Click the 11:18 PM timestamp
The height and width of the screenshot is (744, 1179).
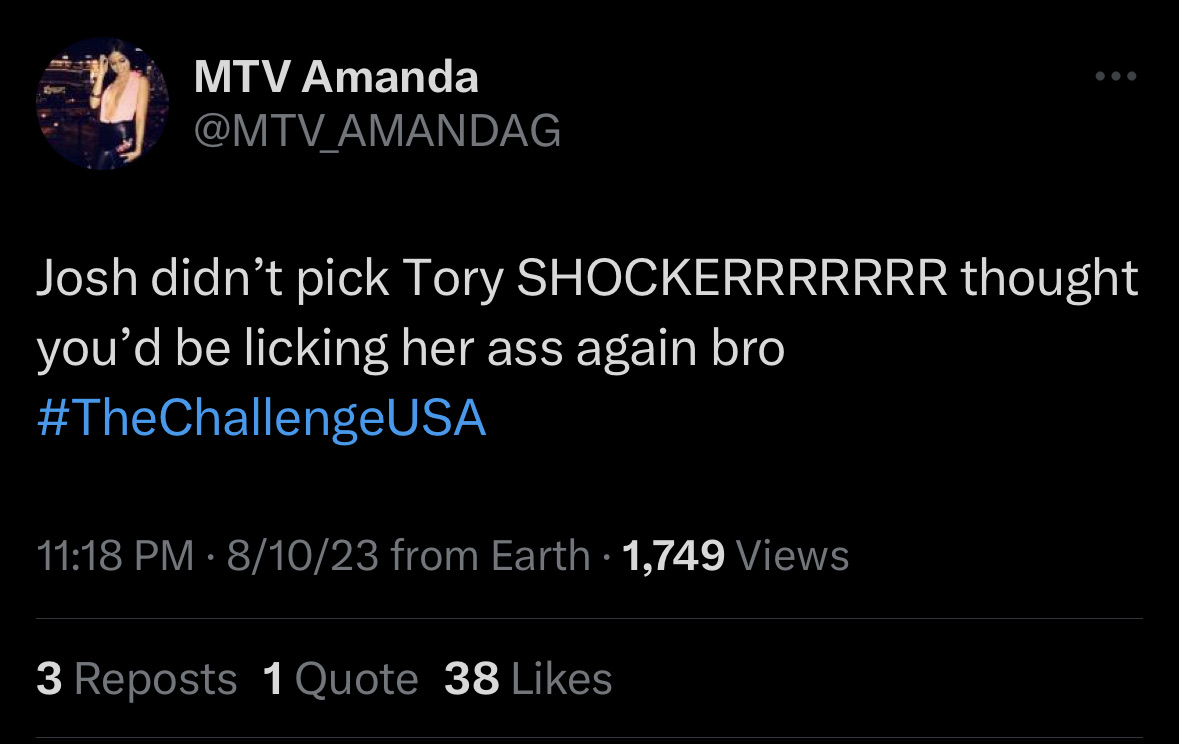pos(116,555)
